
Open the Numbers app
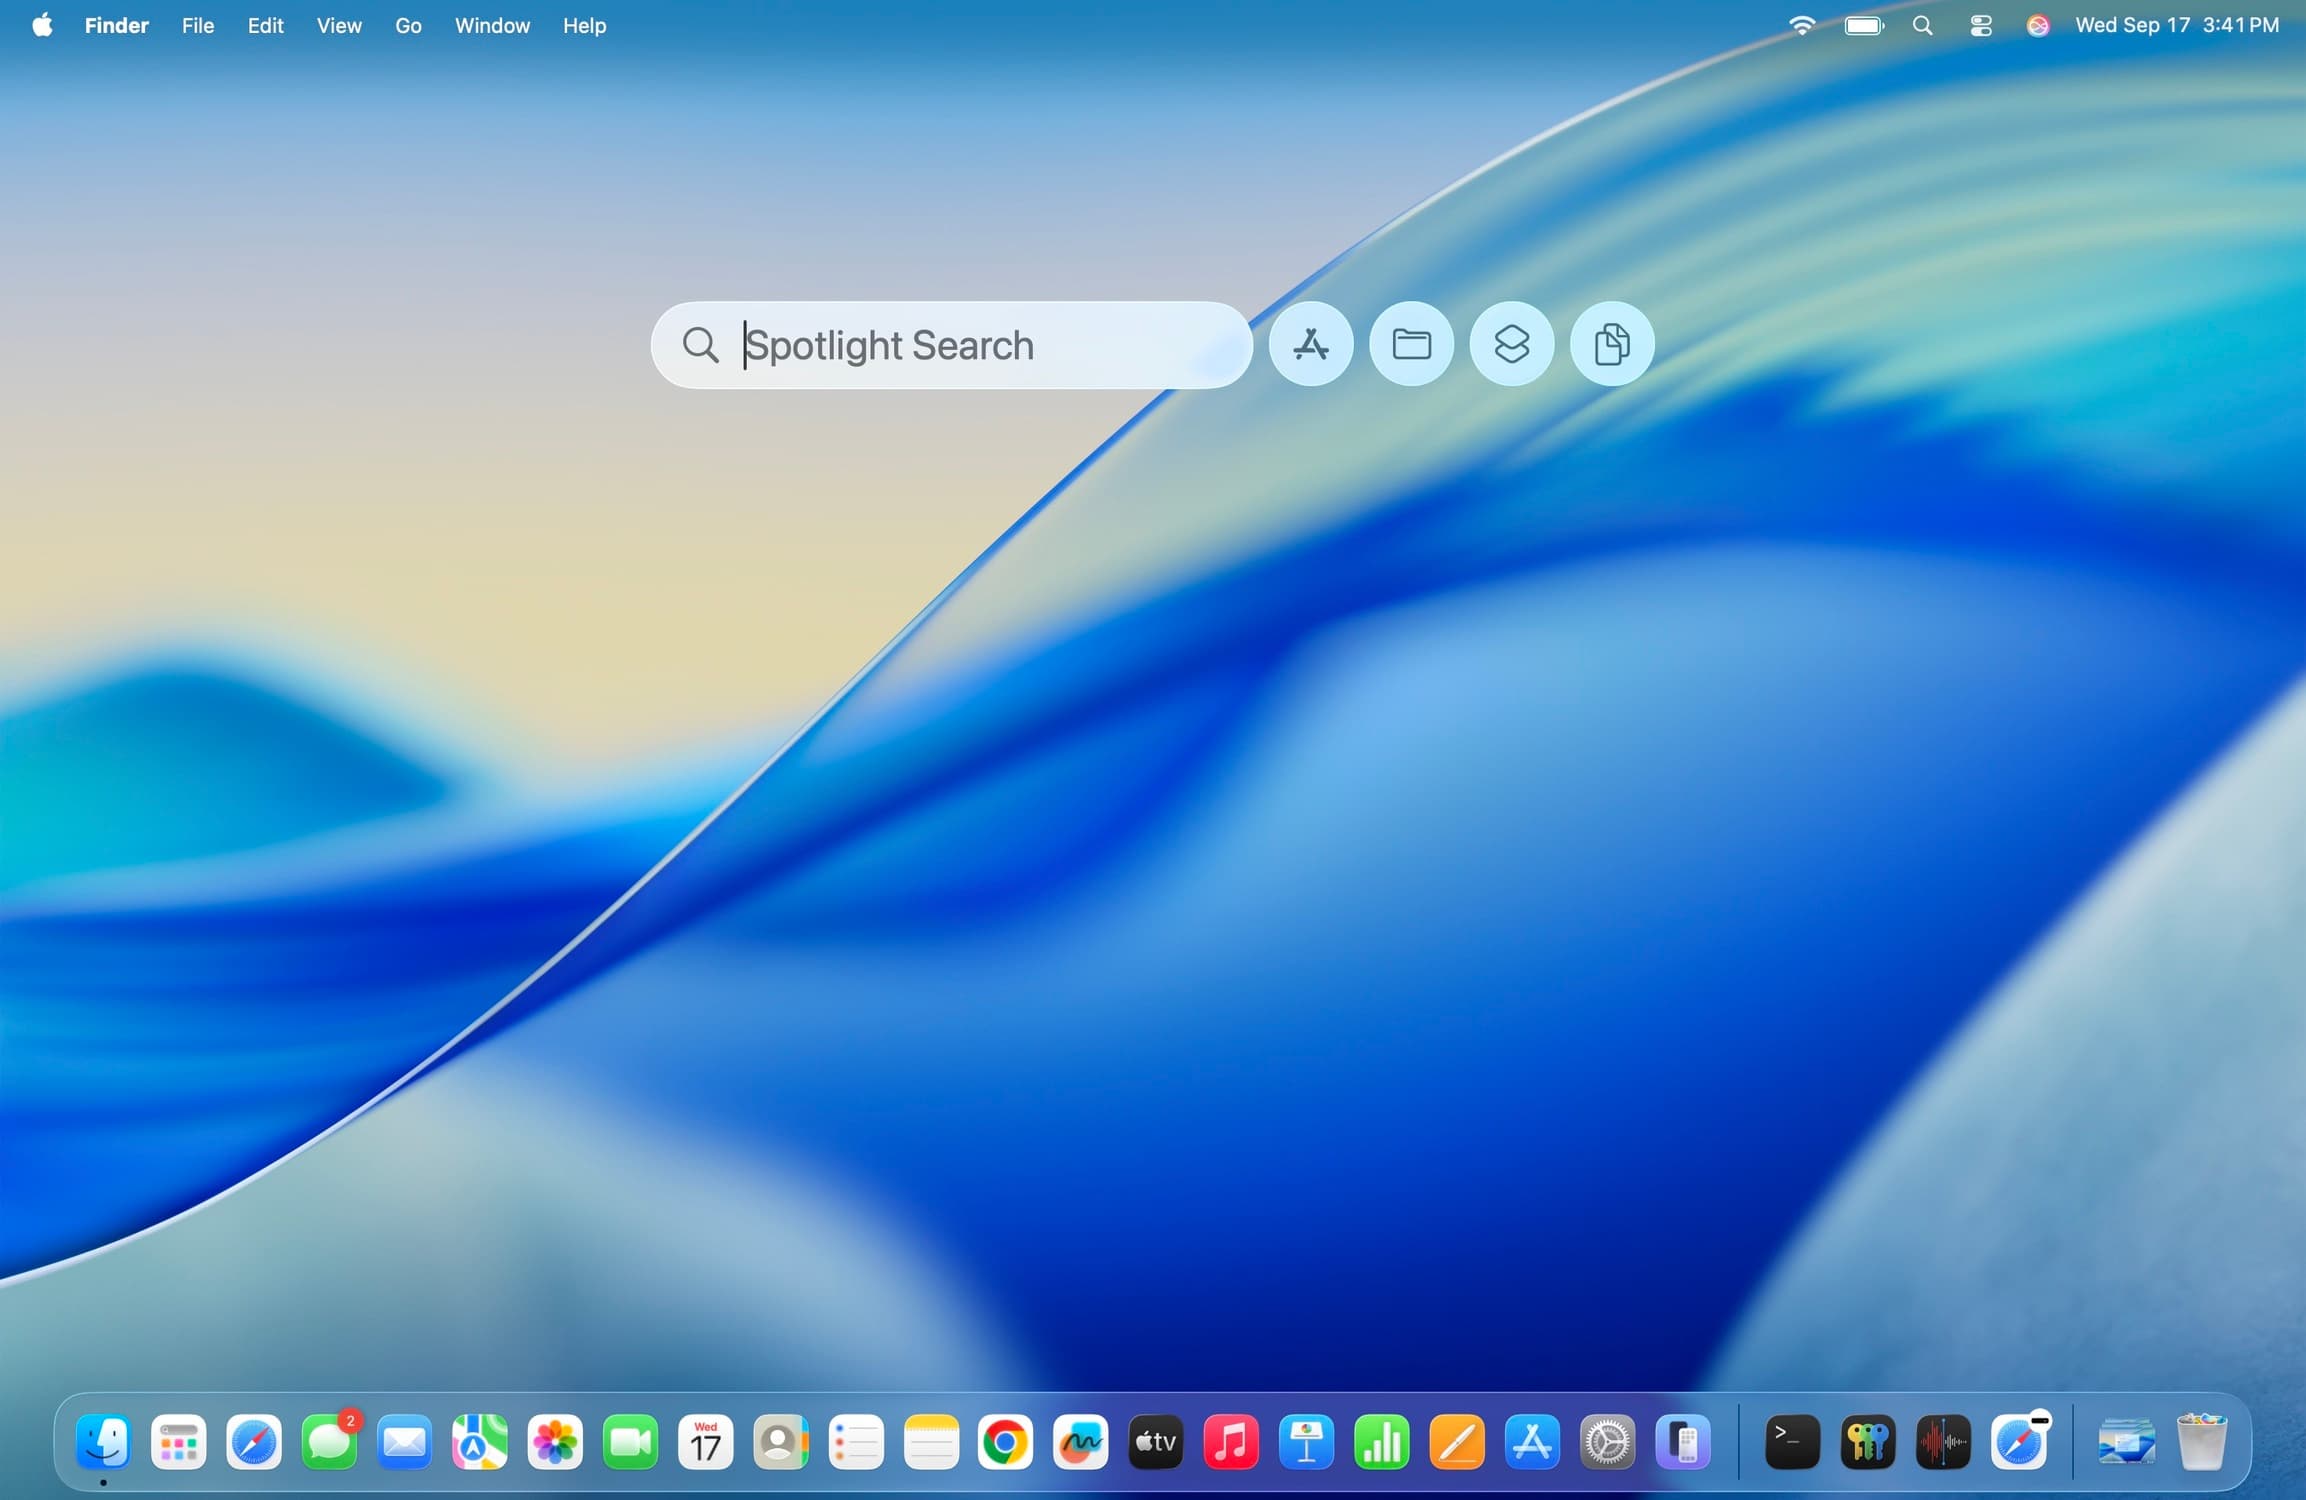coord(1383,1442)
